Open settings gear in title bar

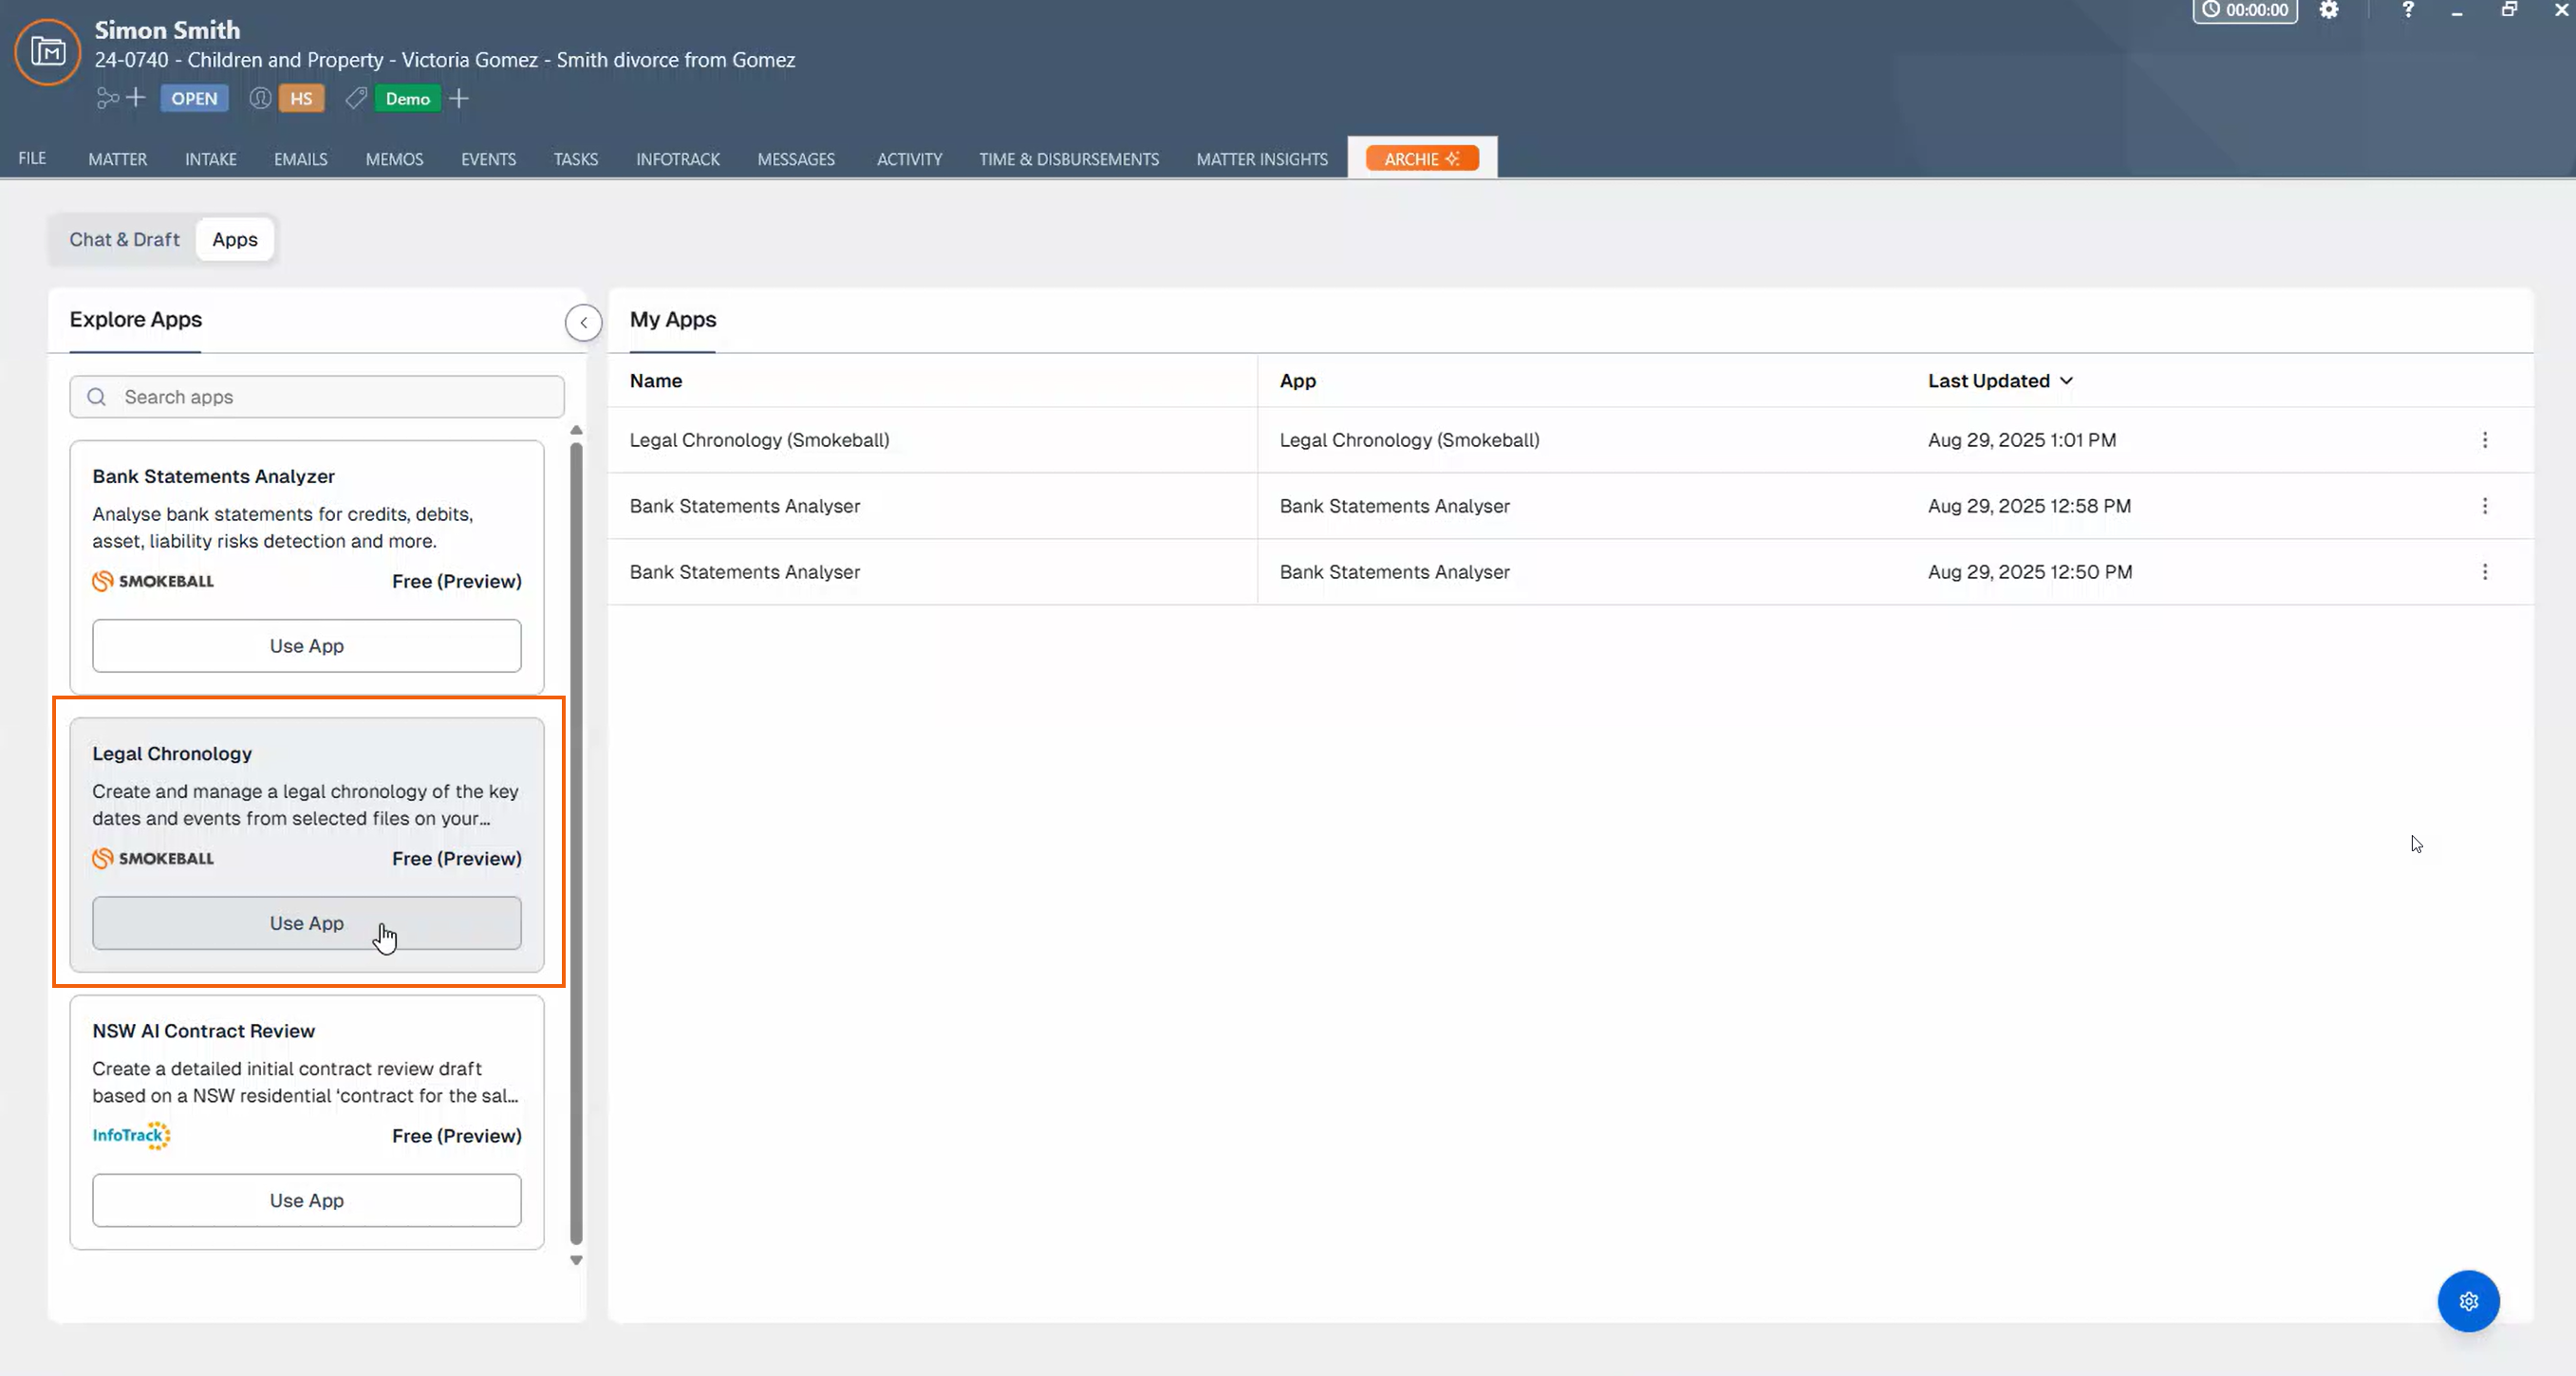(x=2329, y=10)
